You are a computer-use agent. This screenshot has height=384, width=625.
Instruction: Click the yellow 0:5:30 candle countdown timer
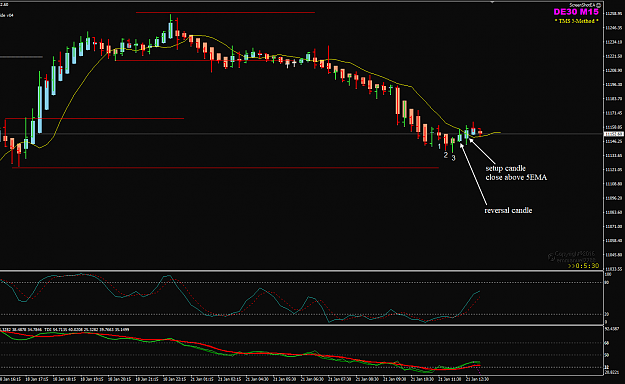click(584, 266)
